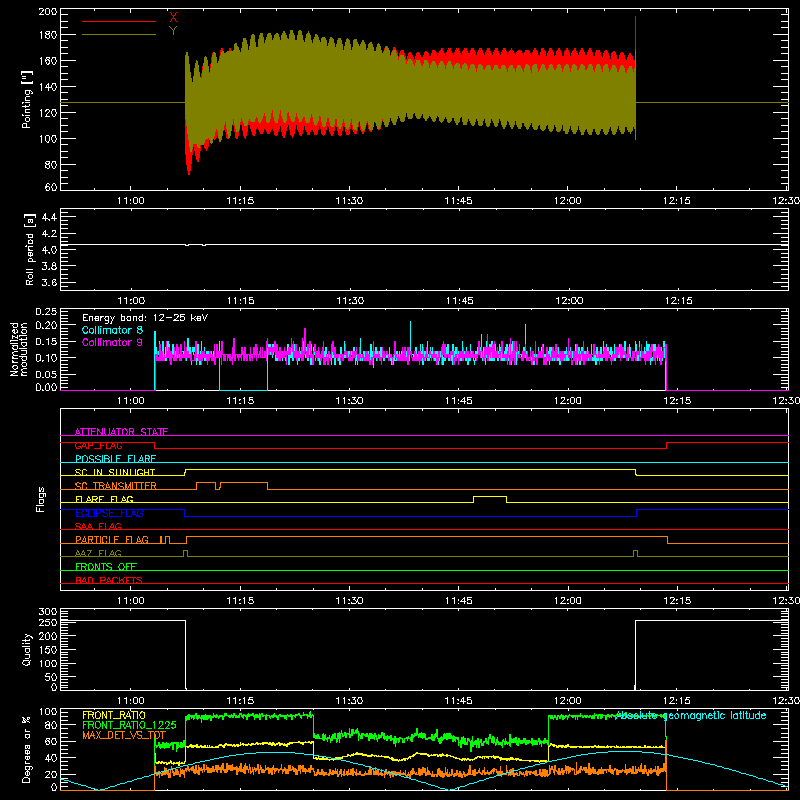800x800 pixels.
Task: Click the red X legend line
Action: (x=119, y=21)
